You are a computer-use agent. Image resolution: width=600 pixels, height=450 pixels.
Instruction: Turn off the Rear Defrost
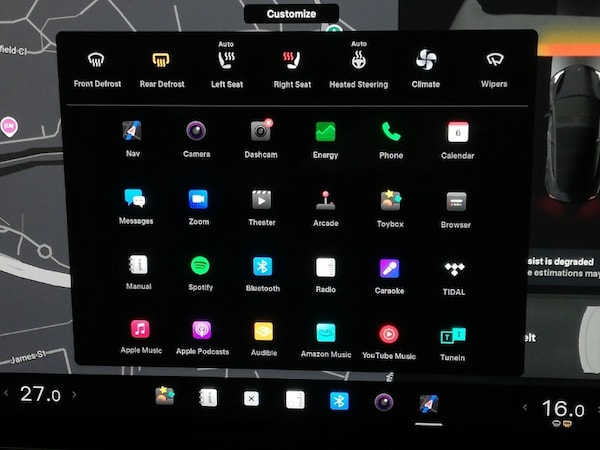(160, 61)
